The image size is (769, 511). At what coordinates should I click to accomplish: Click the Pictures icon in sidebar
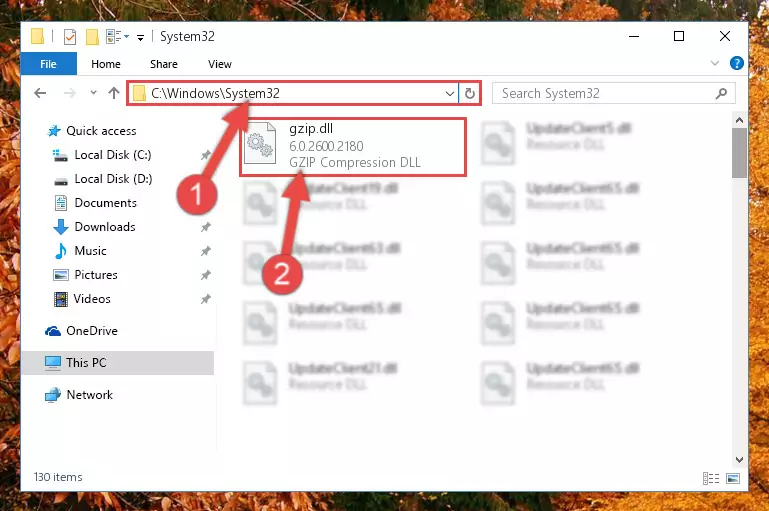tap(61, 275)
